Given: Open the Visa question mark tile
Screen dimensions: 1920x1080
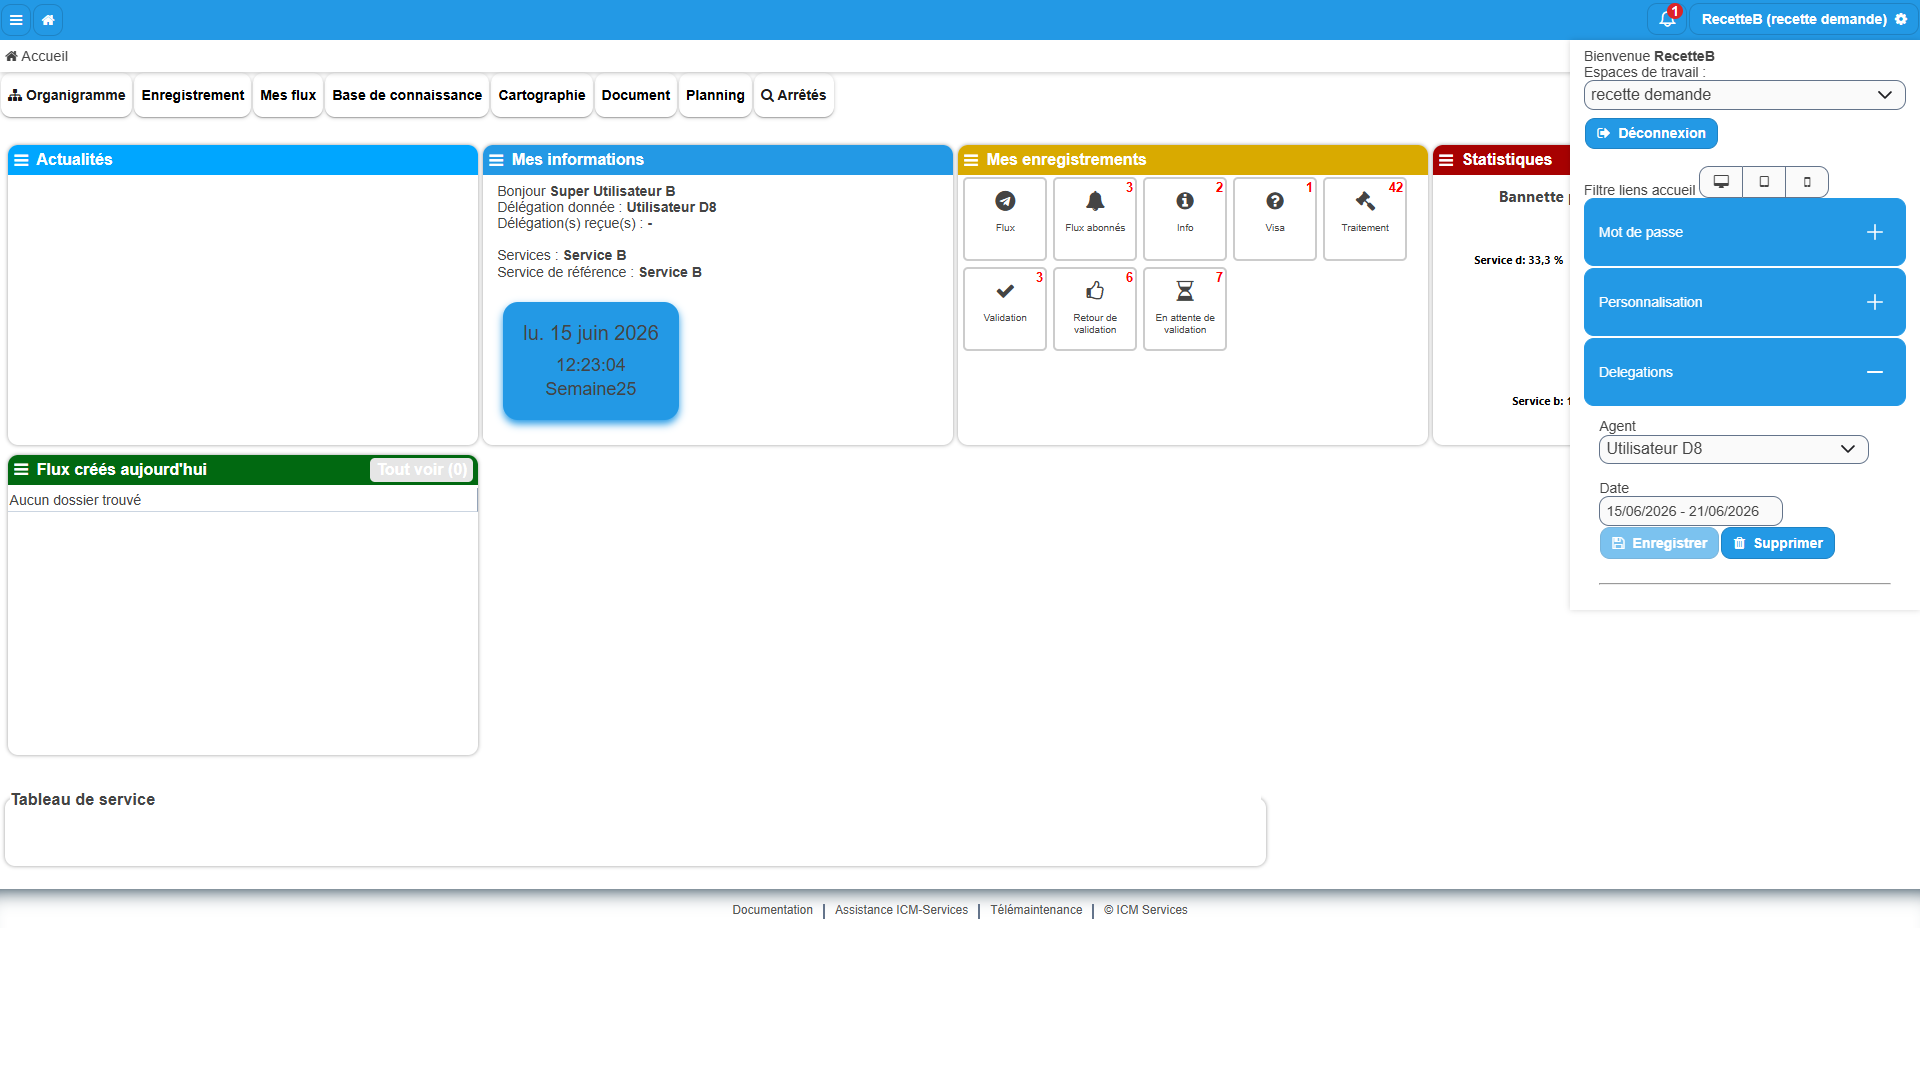Looking at the screenshot, I should [1275, 219].
